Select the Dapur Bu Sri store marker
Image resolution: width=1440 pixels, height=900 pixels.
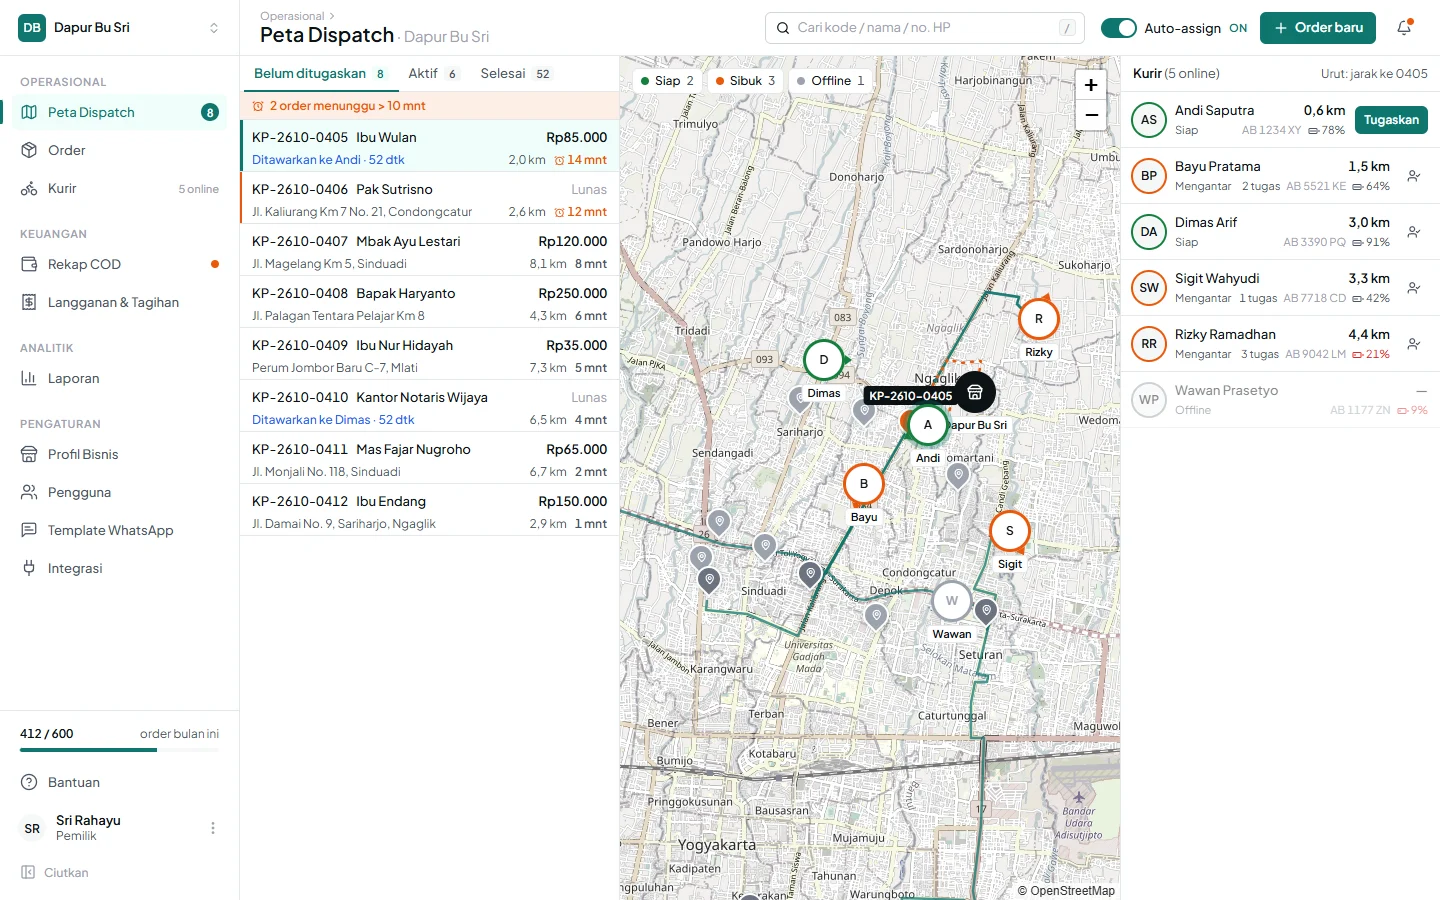point(975,392)
